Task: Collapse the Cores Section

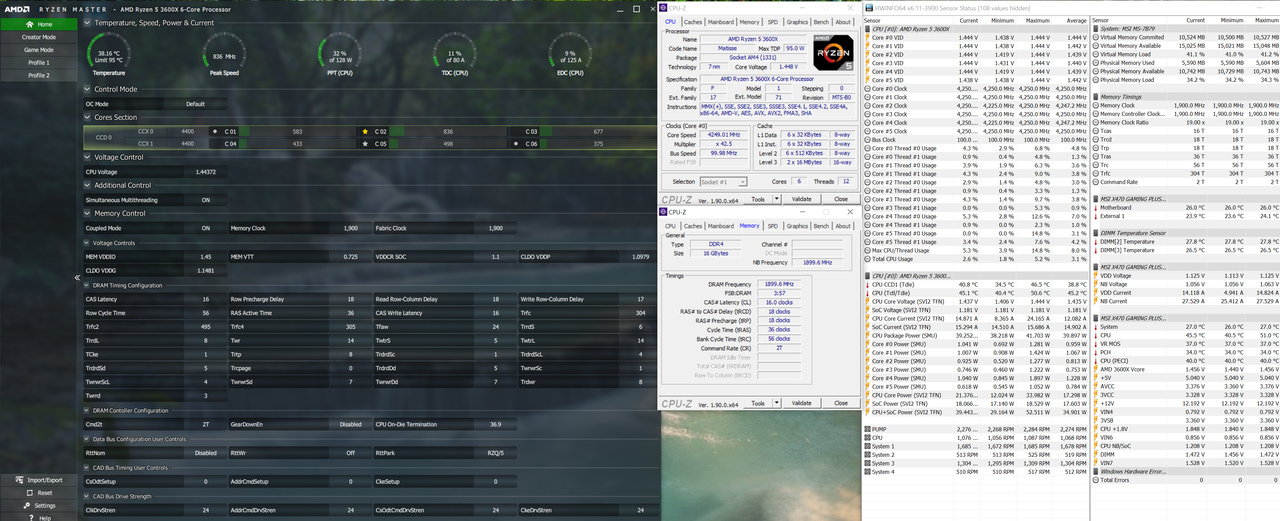Action: pos(87,117)
